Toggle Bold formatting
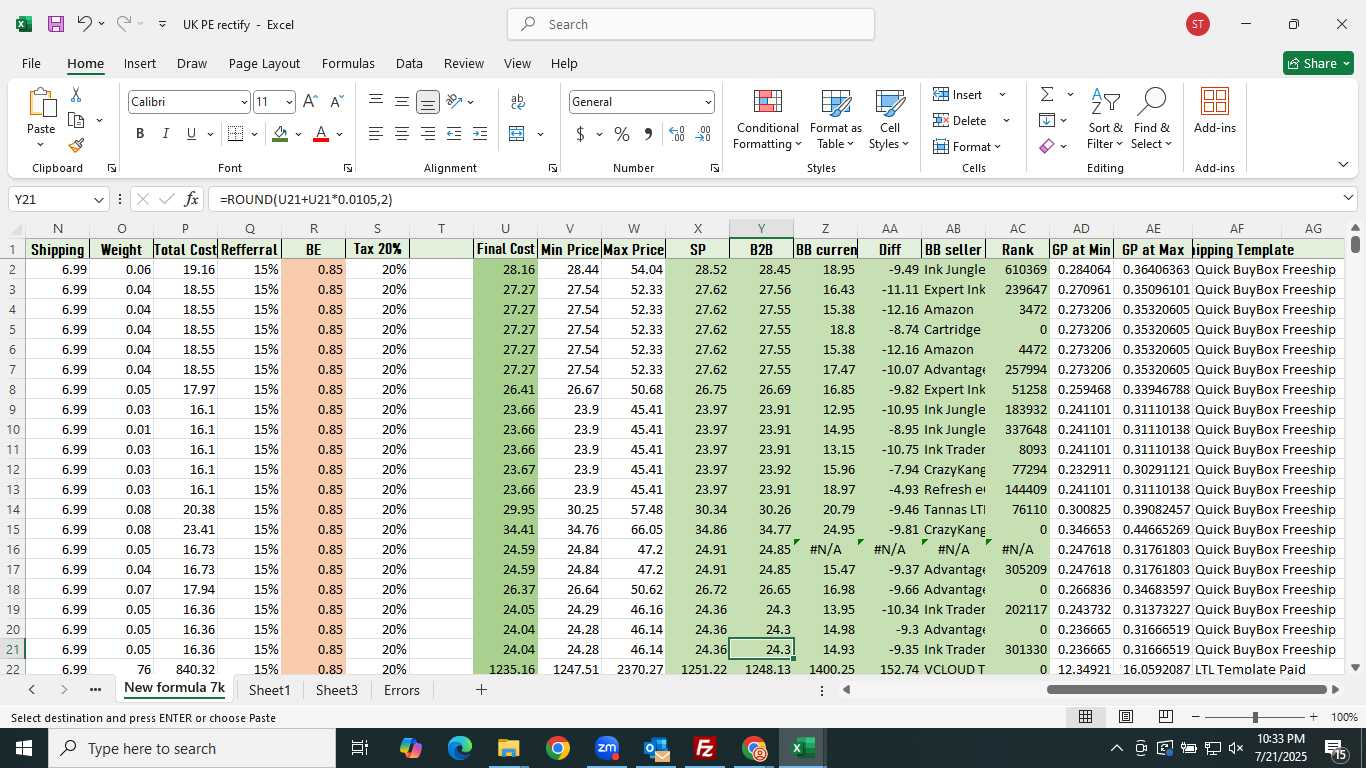The image size is (1366, 768). [140, 134]
